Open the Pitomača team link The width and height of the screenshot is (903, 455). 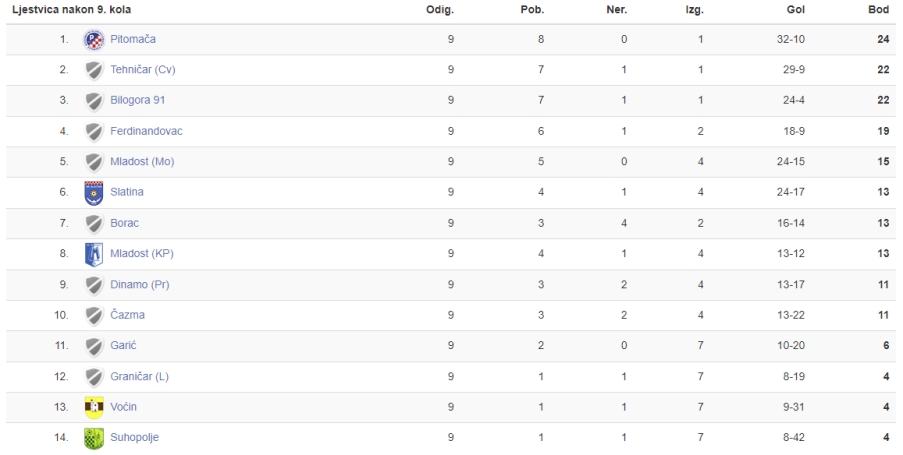coord(133,39)
